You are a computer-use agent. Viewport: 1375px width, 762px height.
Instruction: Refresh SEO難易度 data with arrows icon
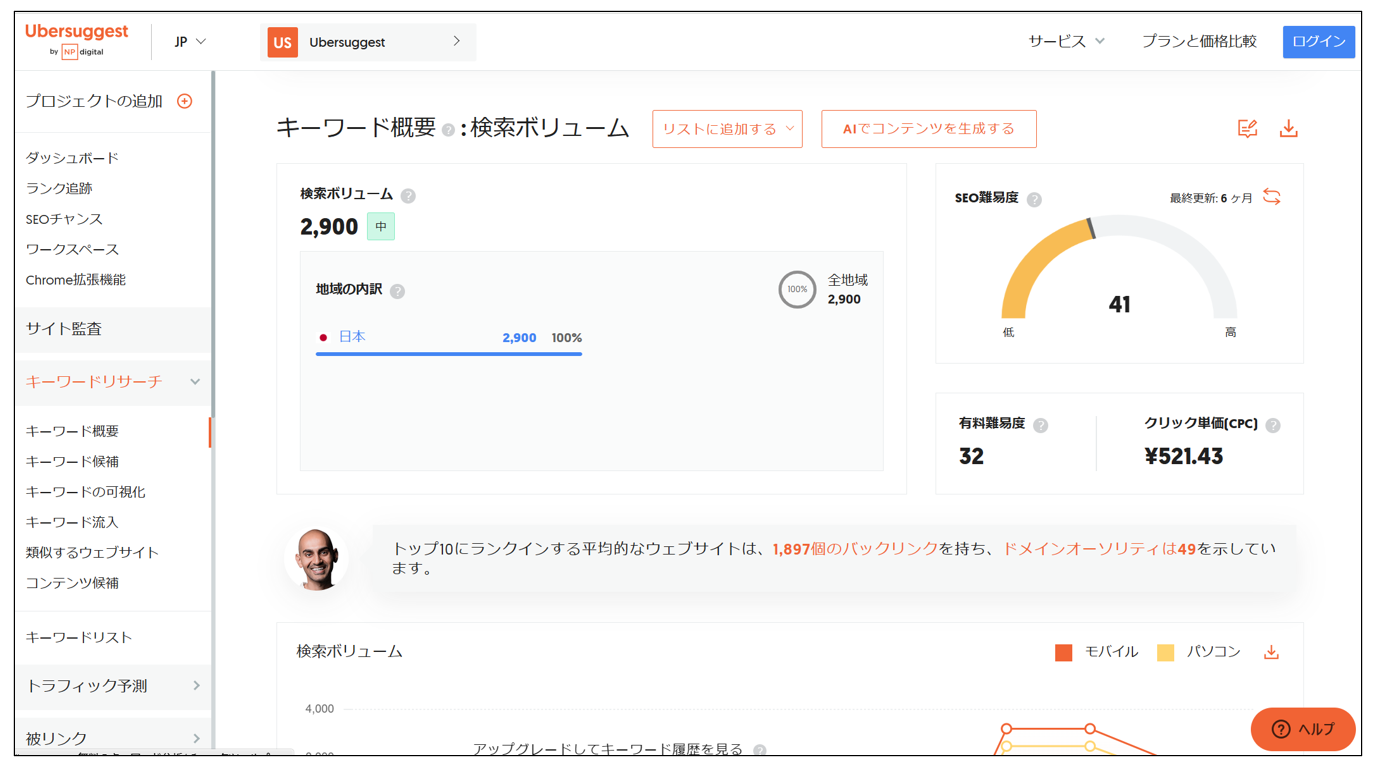pyautogui.click(x=1272, y=197)
